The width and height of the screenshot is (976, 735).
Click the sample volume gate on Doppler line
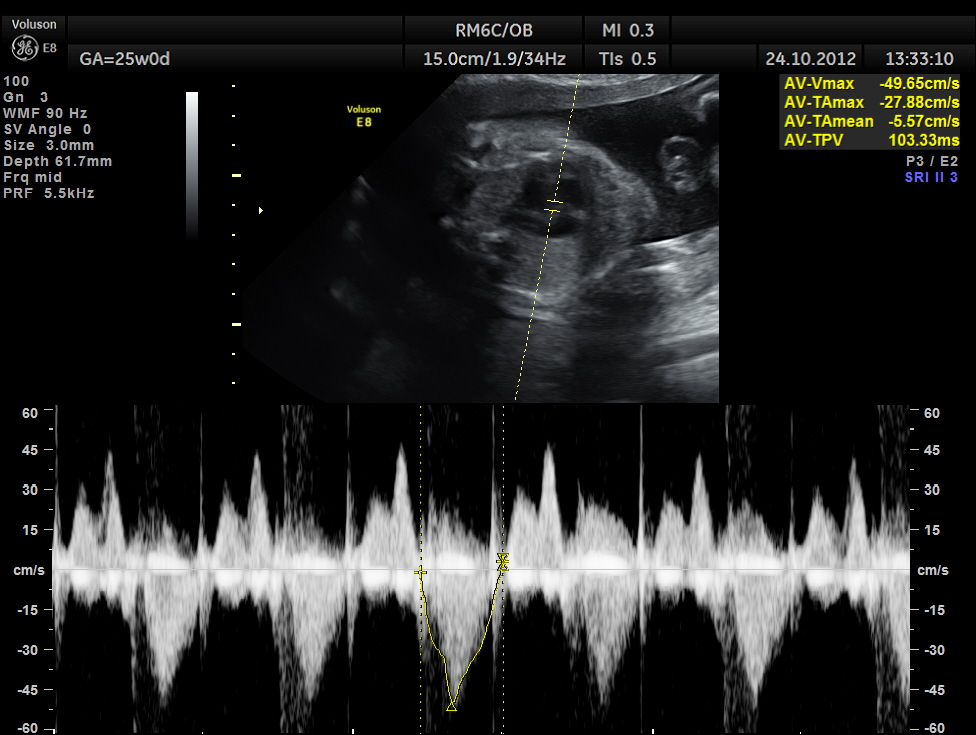[553, 206]
